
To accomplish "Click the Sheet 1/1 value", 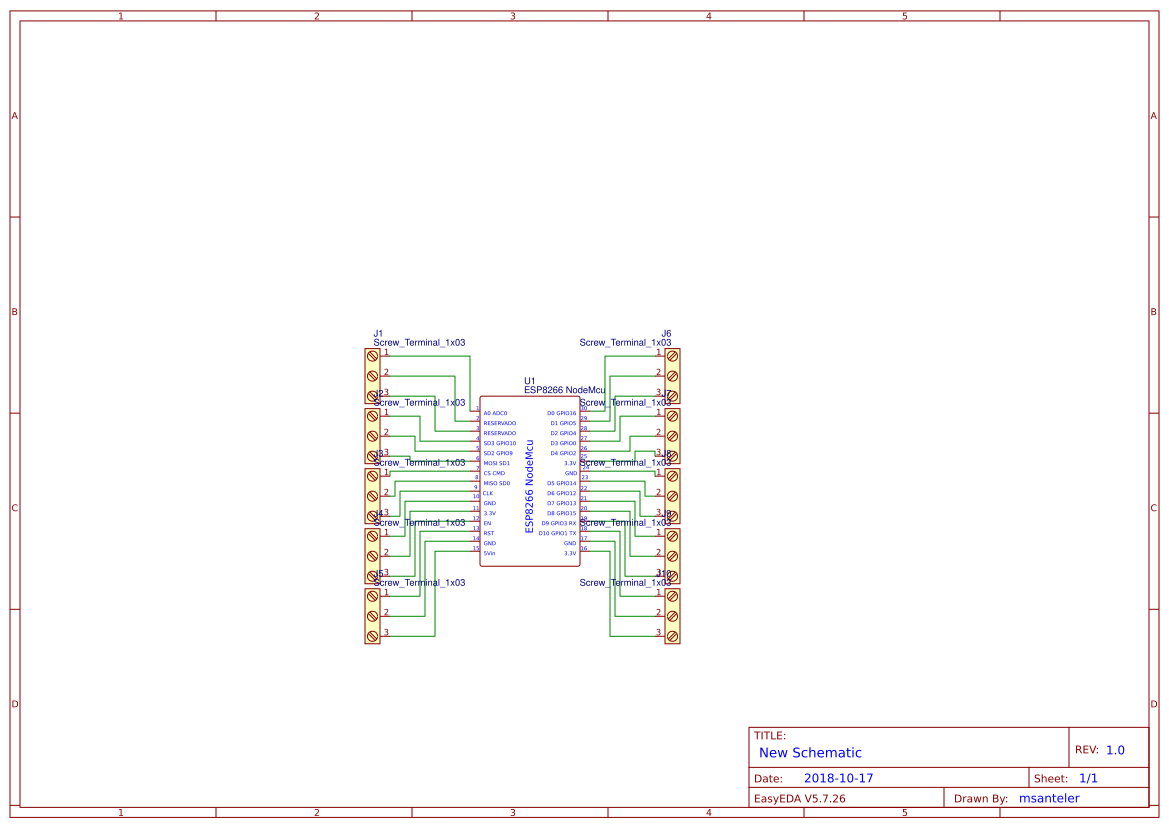I will click(x=1088, y=778).
